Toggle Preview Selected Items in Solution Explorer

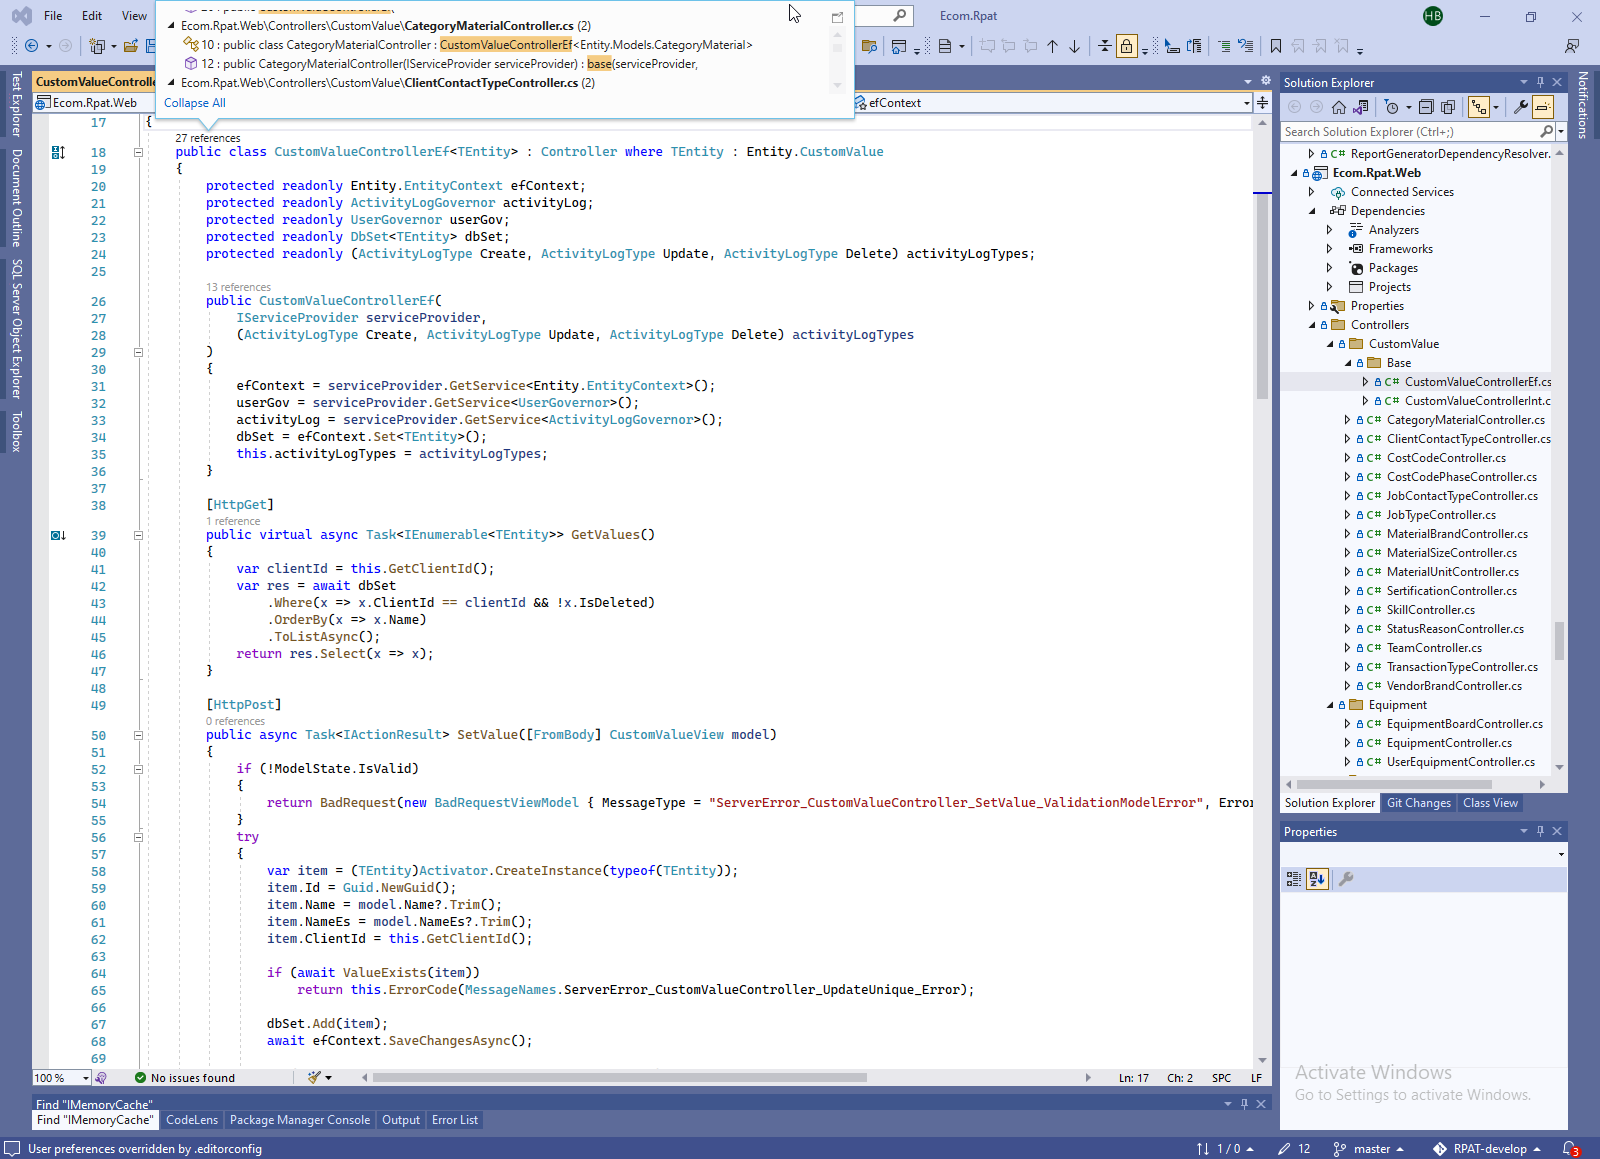pyautogui.click(x=1543, y=107)
